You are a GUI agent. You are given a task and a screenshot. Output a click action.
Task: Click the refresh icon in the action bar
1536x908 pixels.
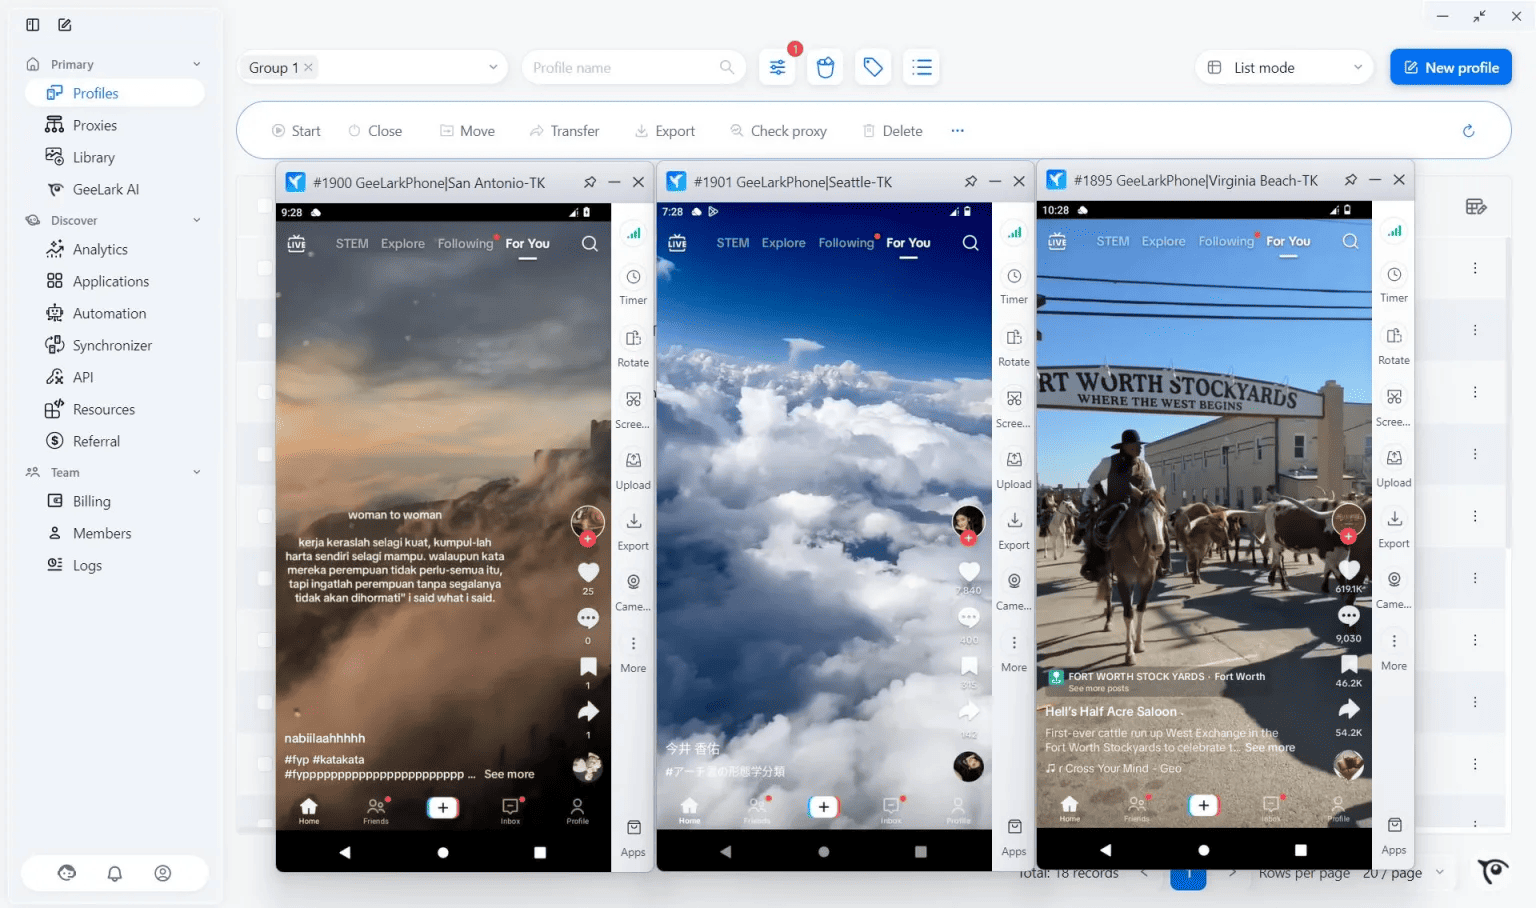point(1468,131)
